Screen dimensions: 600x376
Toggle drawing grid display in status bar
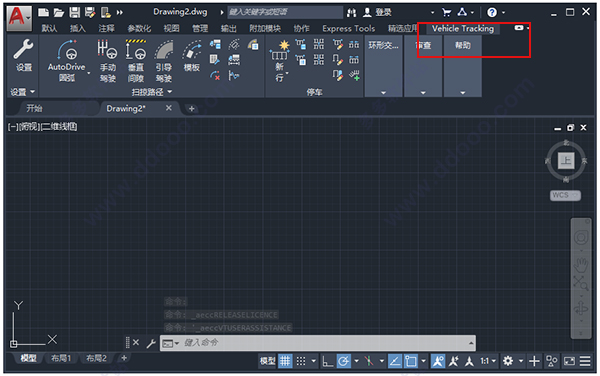pos(285,361)
